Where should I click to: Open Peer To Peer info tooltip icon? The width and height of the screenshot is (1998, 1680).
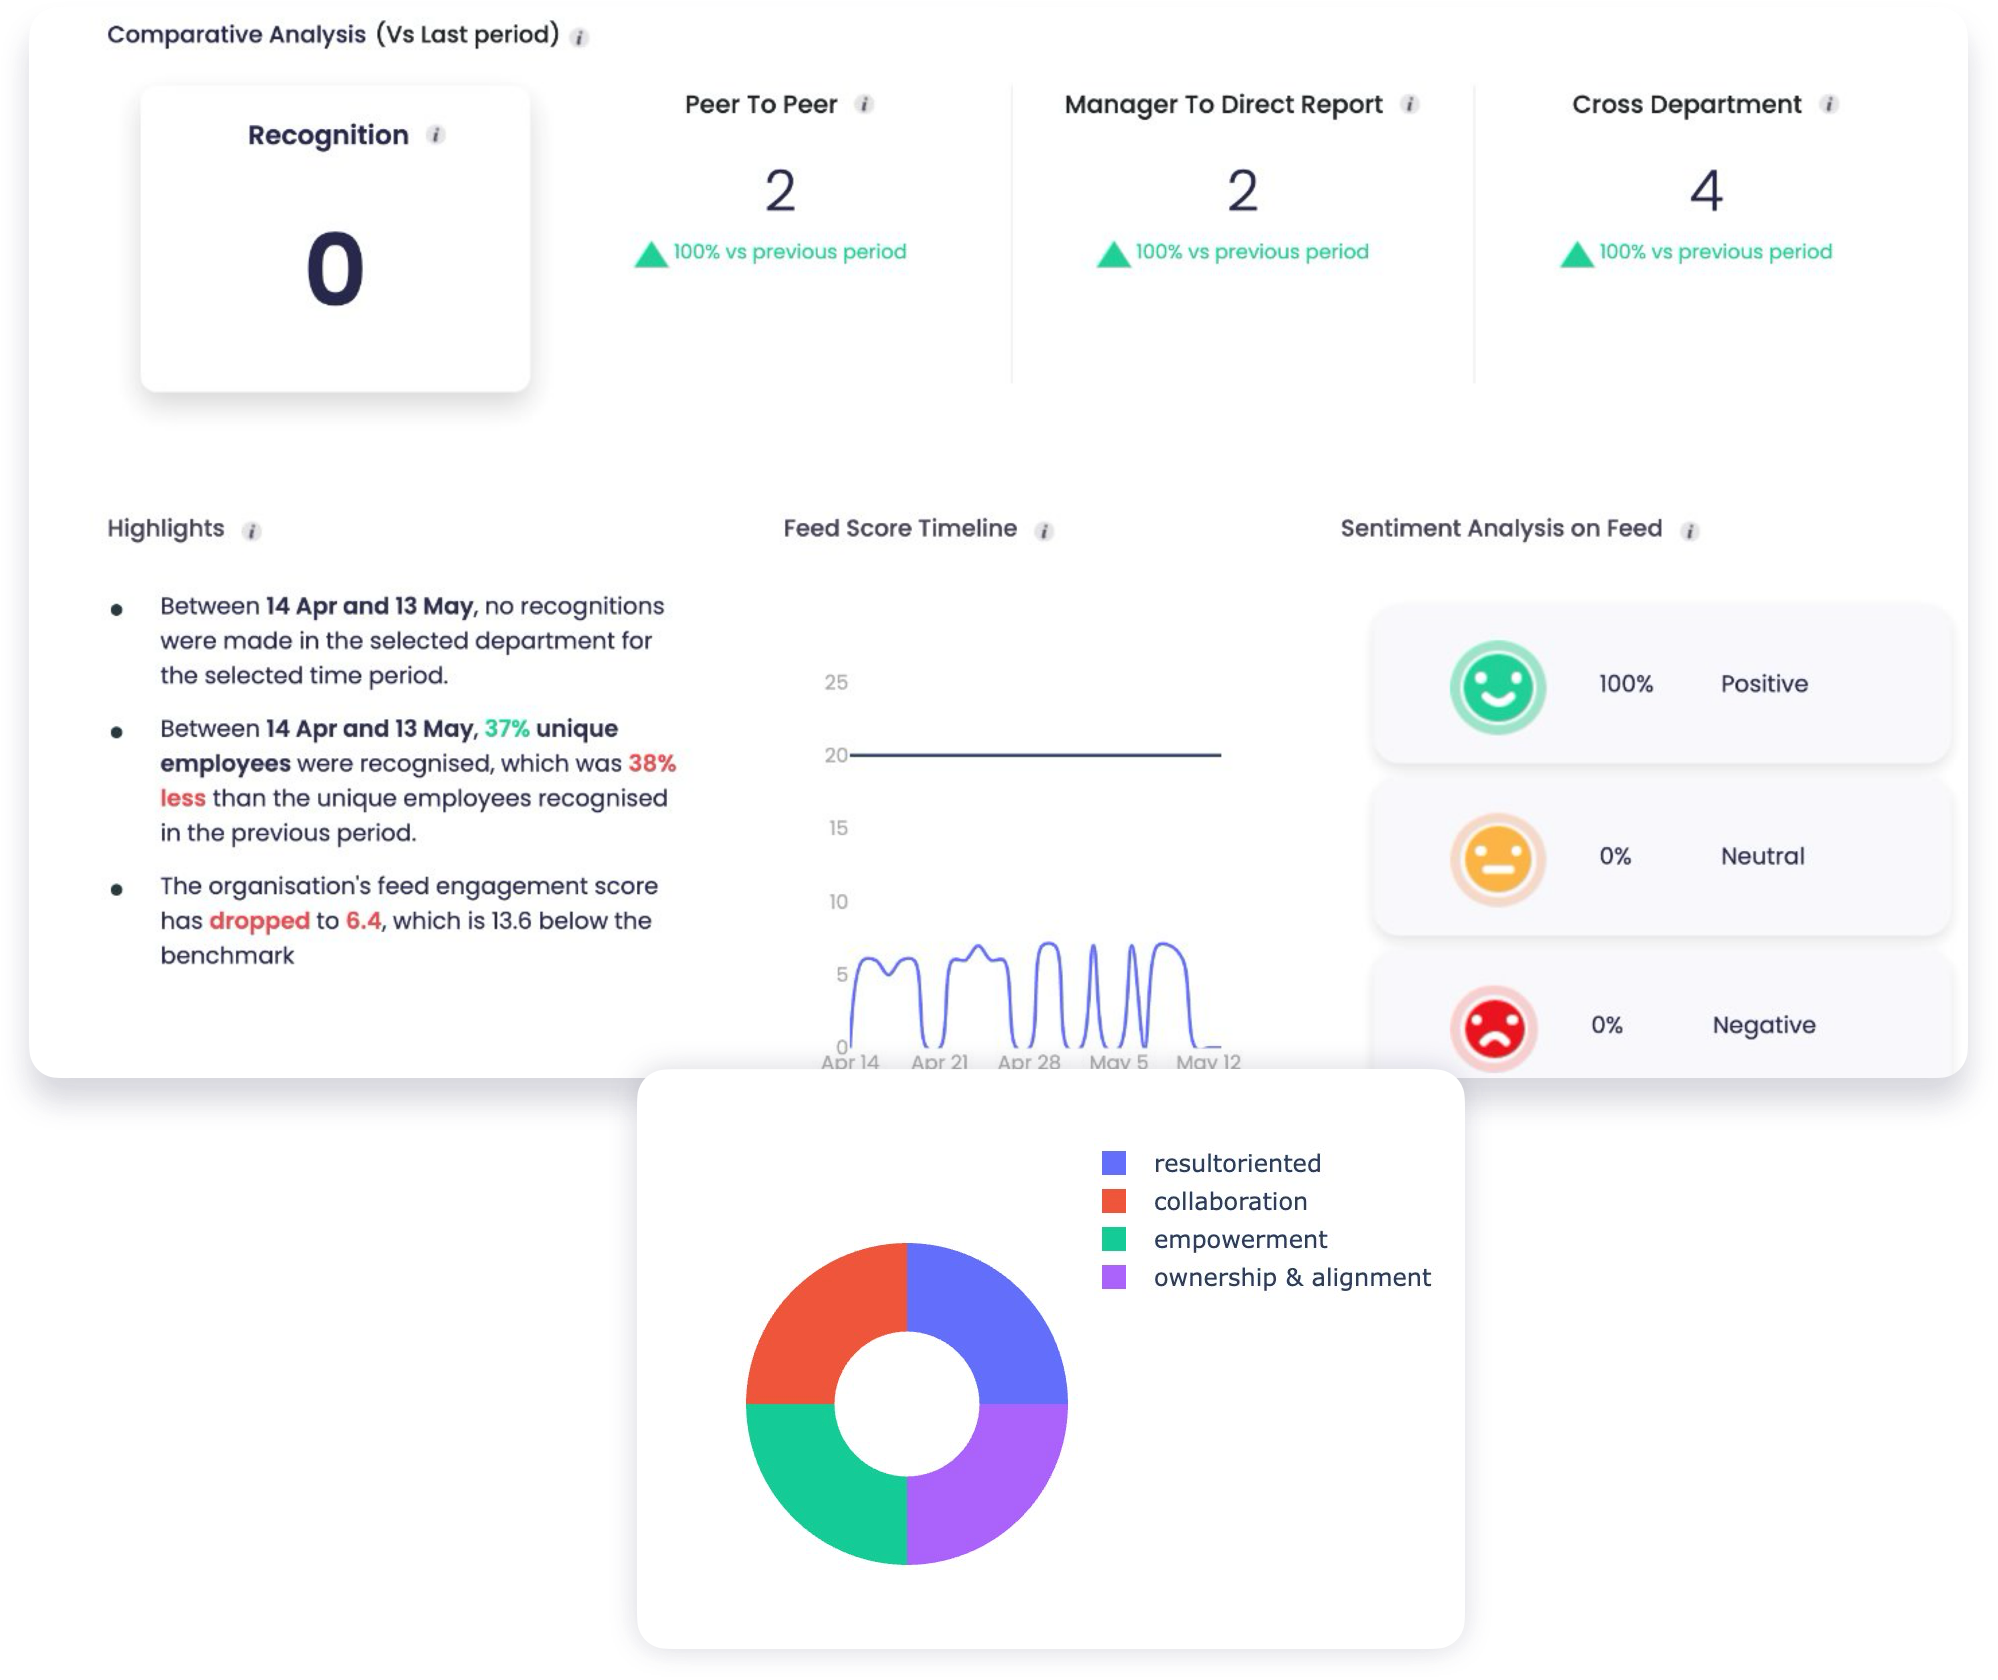pyautogui.click(x=865, y=104)
